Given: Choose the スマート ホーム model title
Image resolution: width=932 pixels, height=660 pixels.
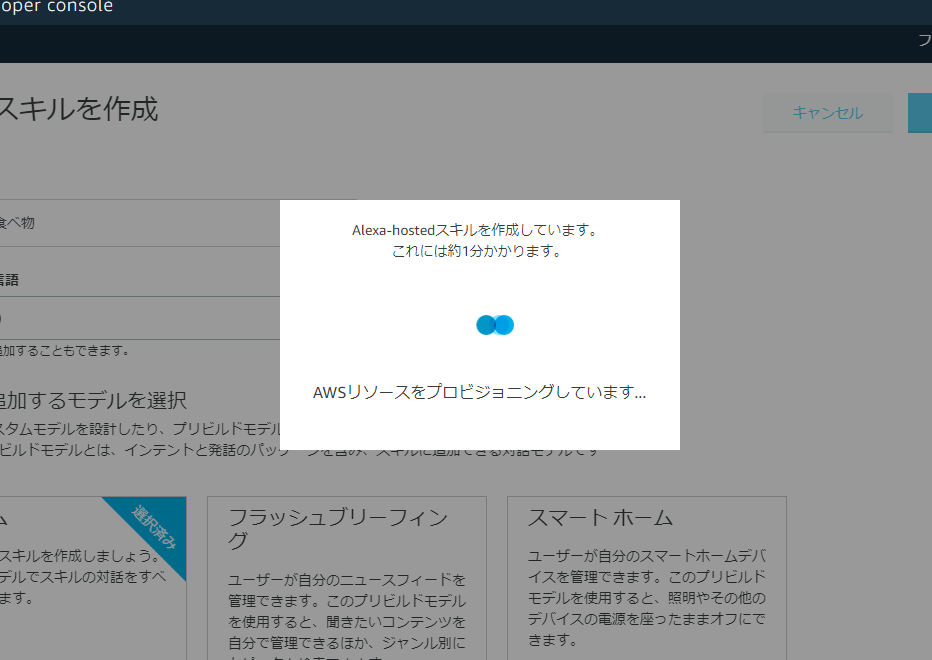Looking at the screenshot, I should [x=600, y=517].
